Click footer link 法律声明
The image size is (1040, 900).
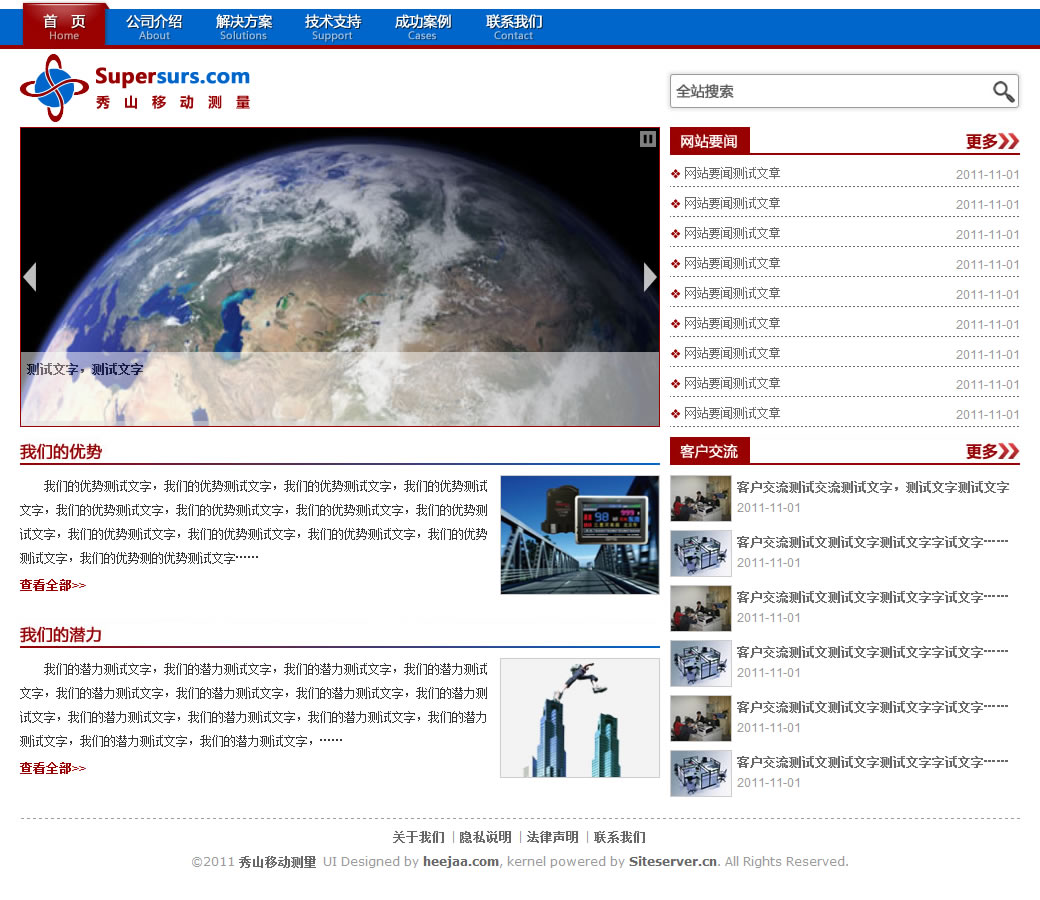[x=552, y=837]
